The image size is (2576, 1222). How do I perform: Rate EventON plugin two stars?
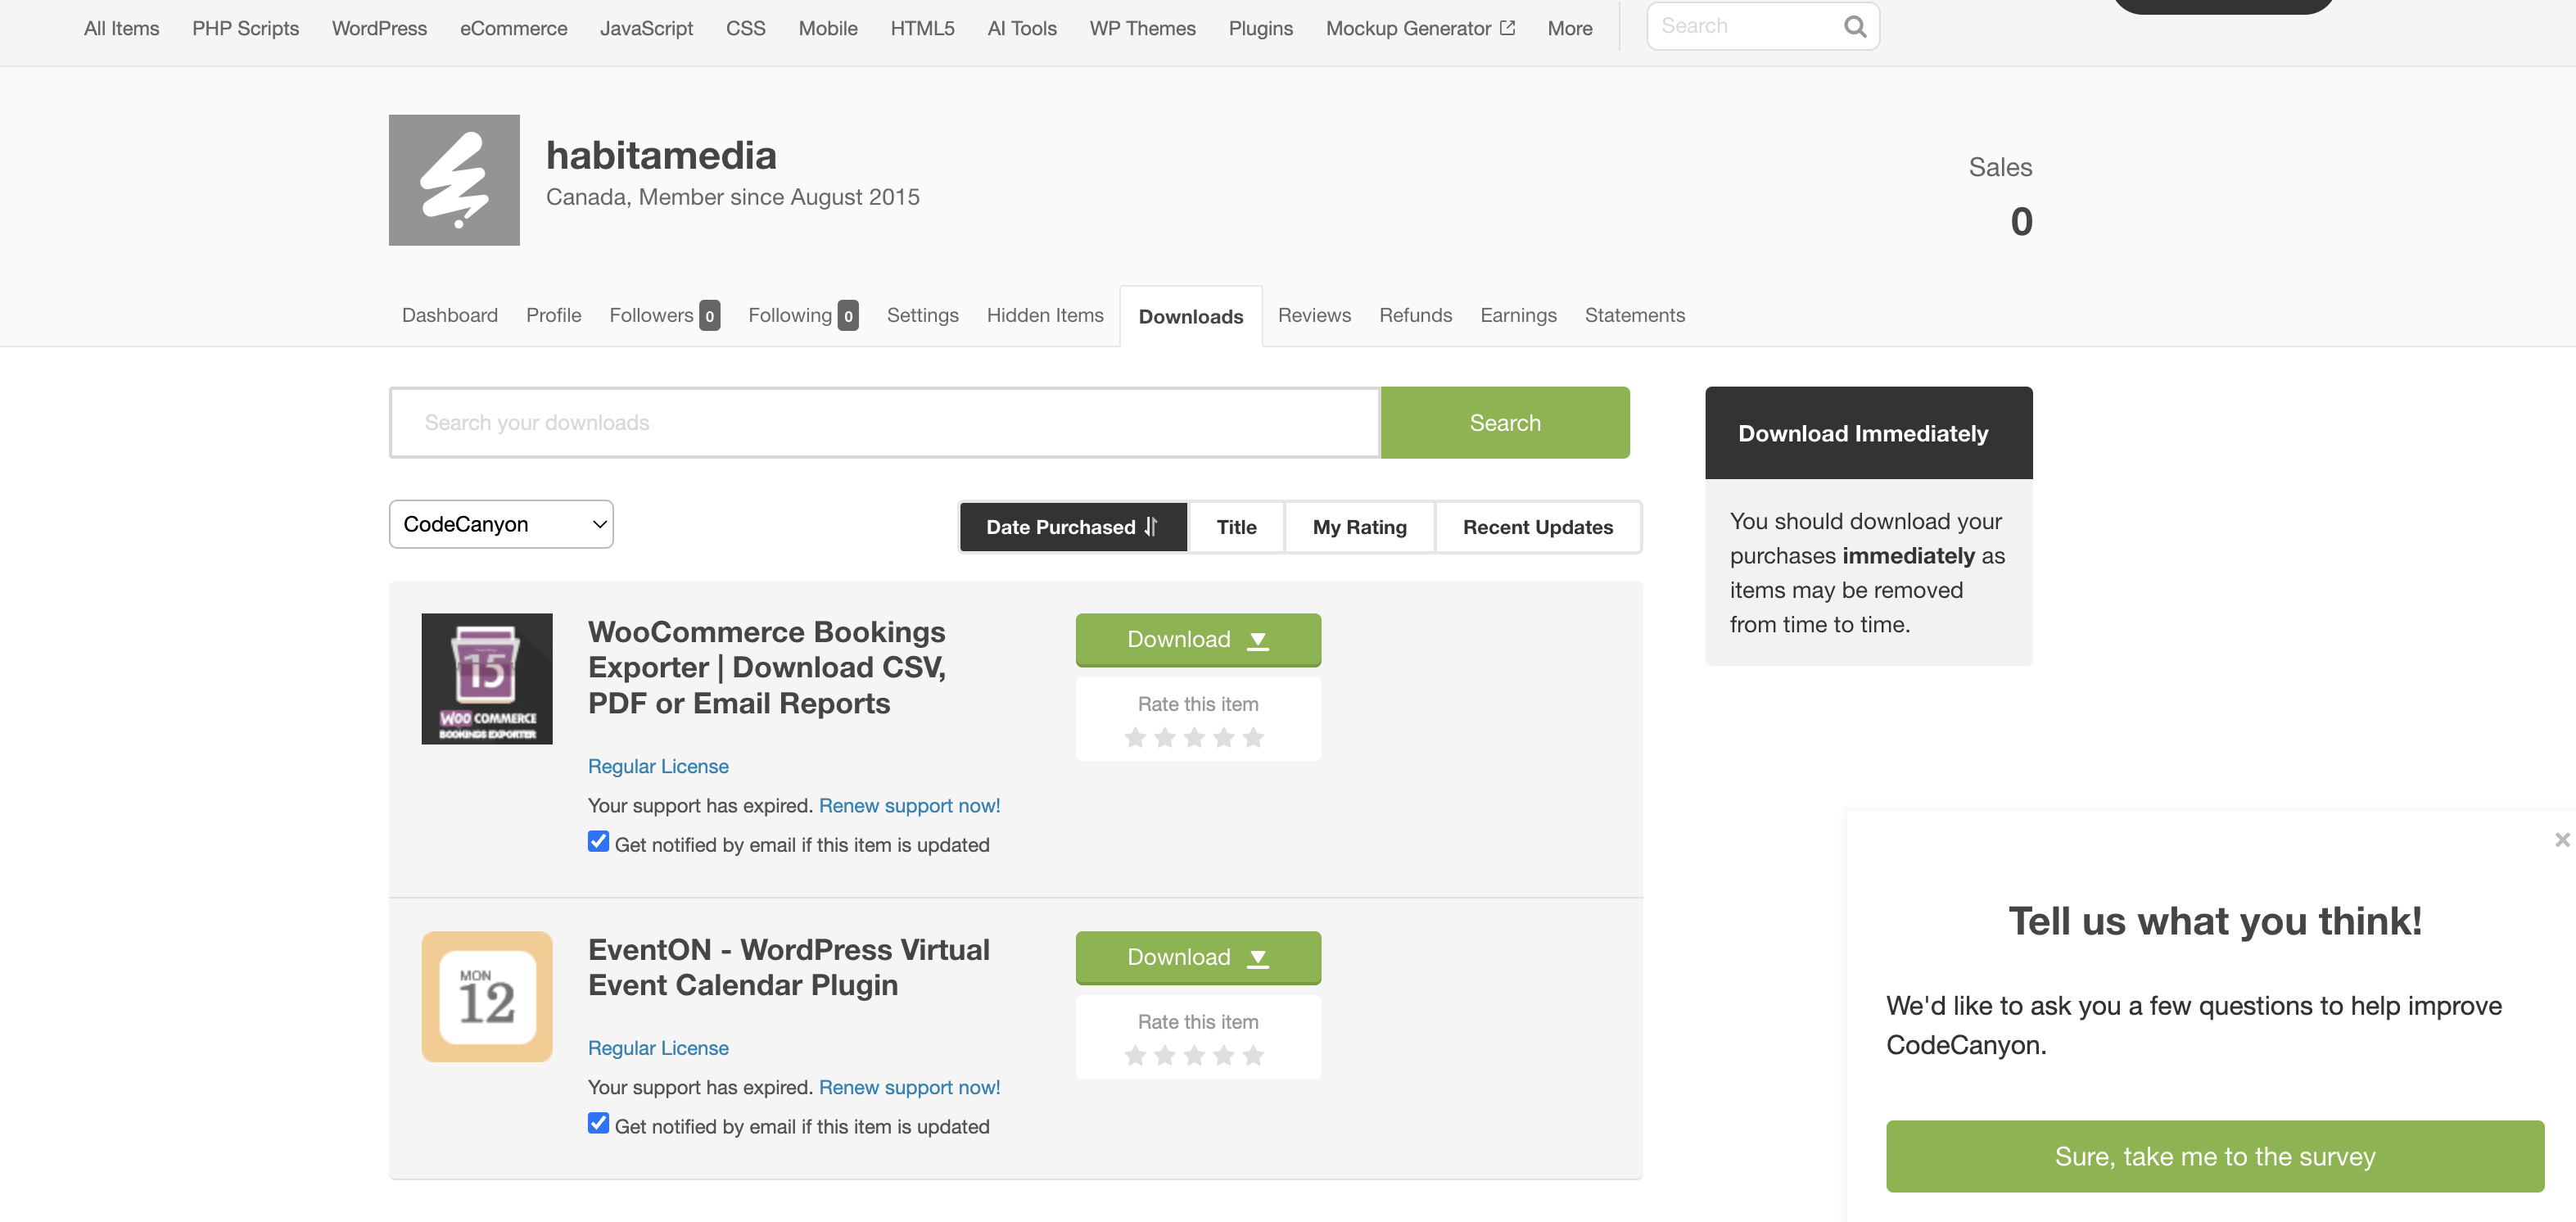[1165, 1056]
